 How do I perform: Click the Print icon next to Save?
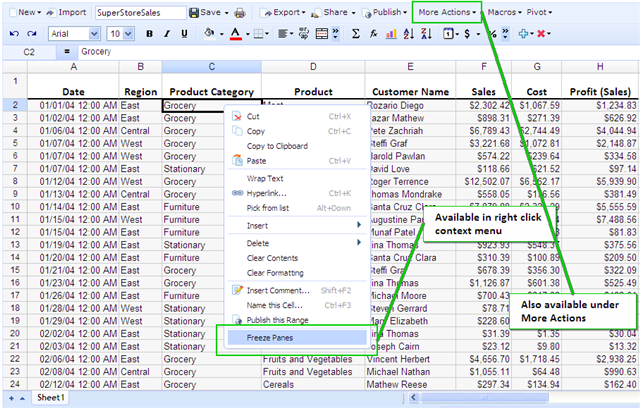240,13
